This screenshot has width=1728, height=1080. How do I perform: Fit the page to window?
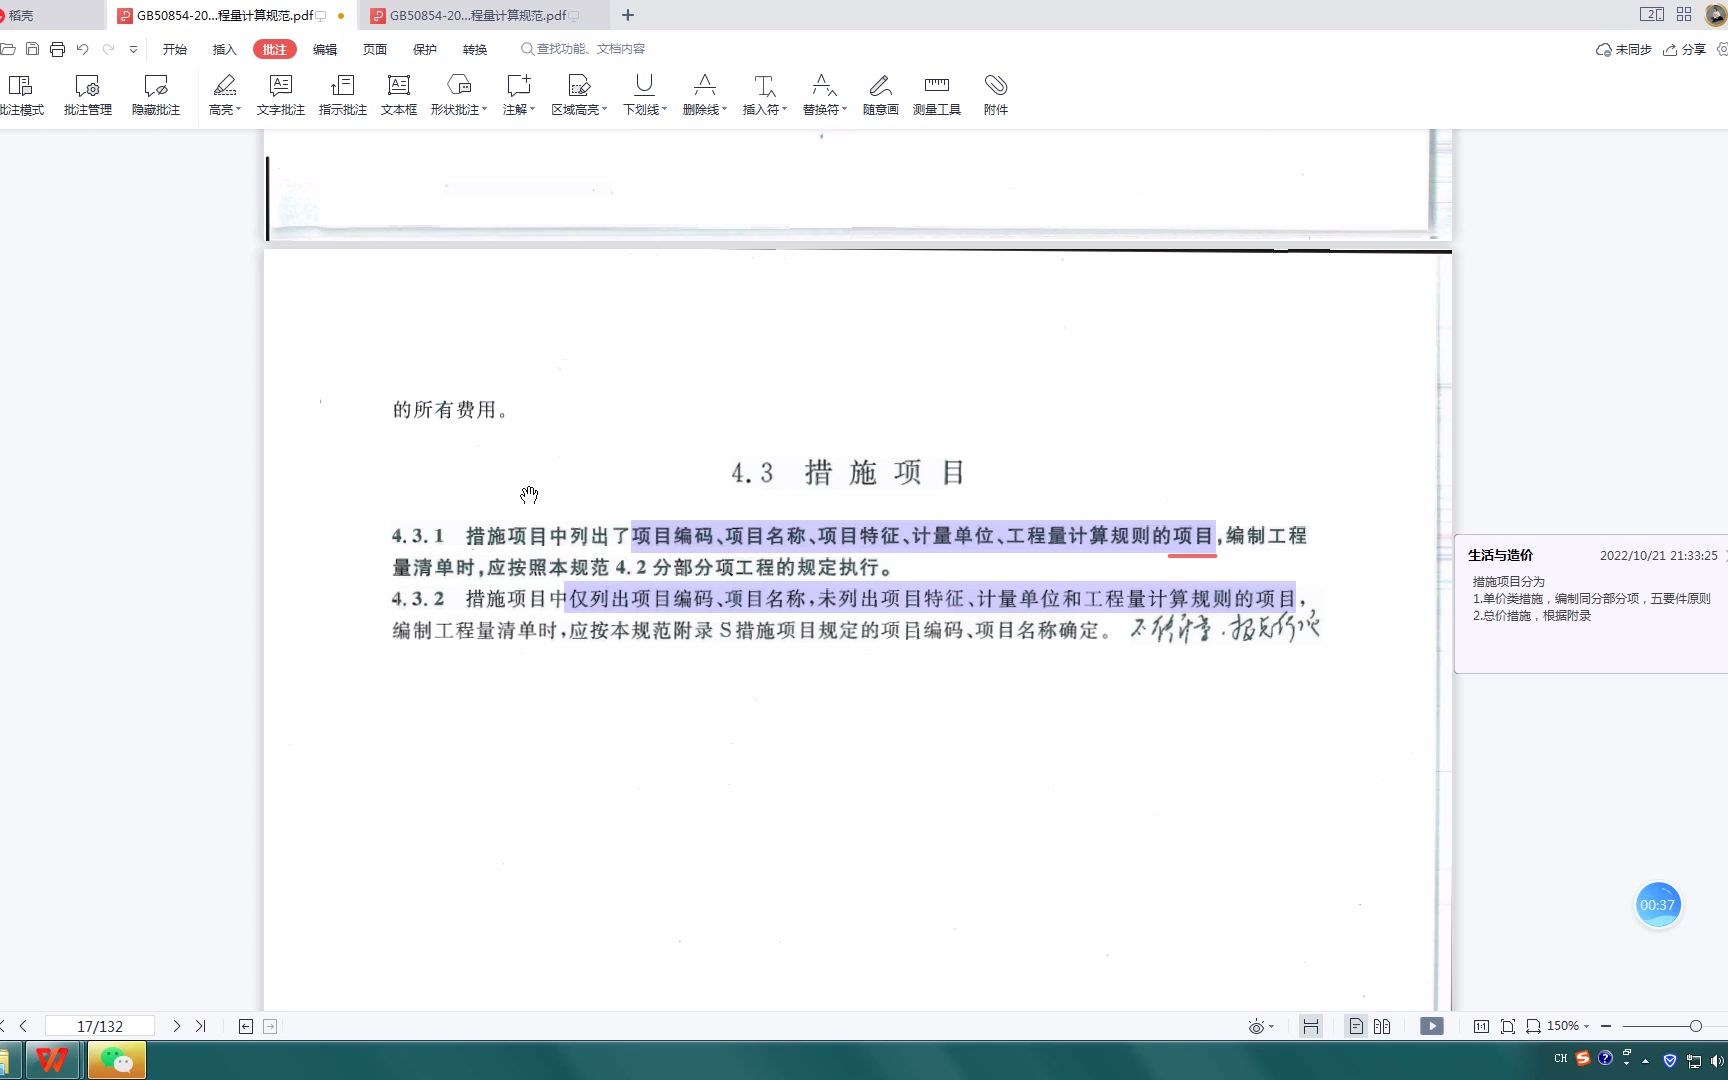tap(1508, 1026)
